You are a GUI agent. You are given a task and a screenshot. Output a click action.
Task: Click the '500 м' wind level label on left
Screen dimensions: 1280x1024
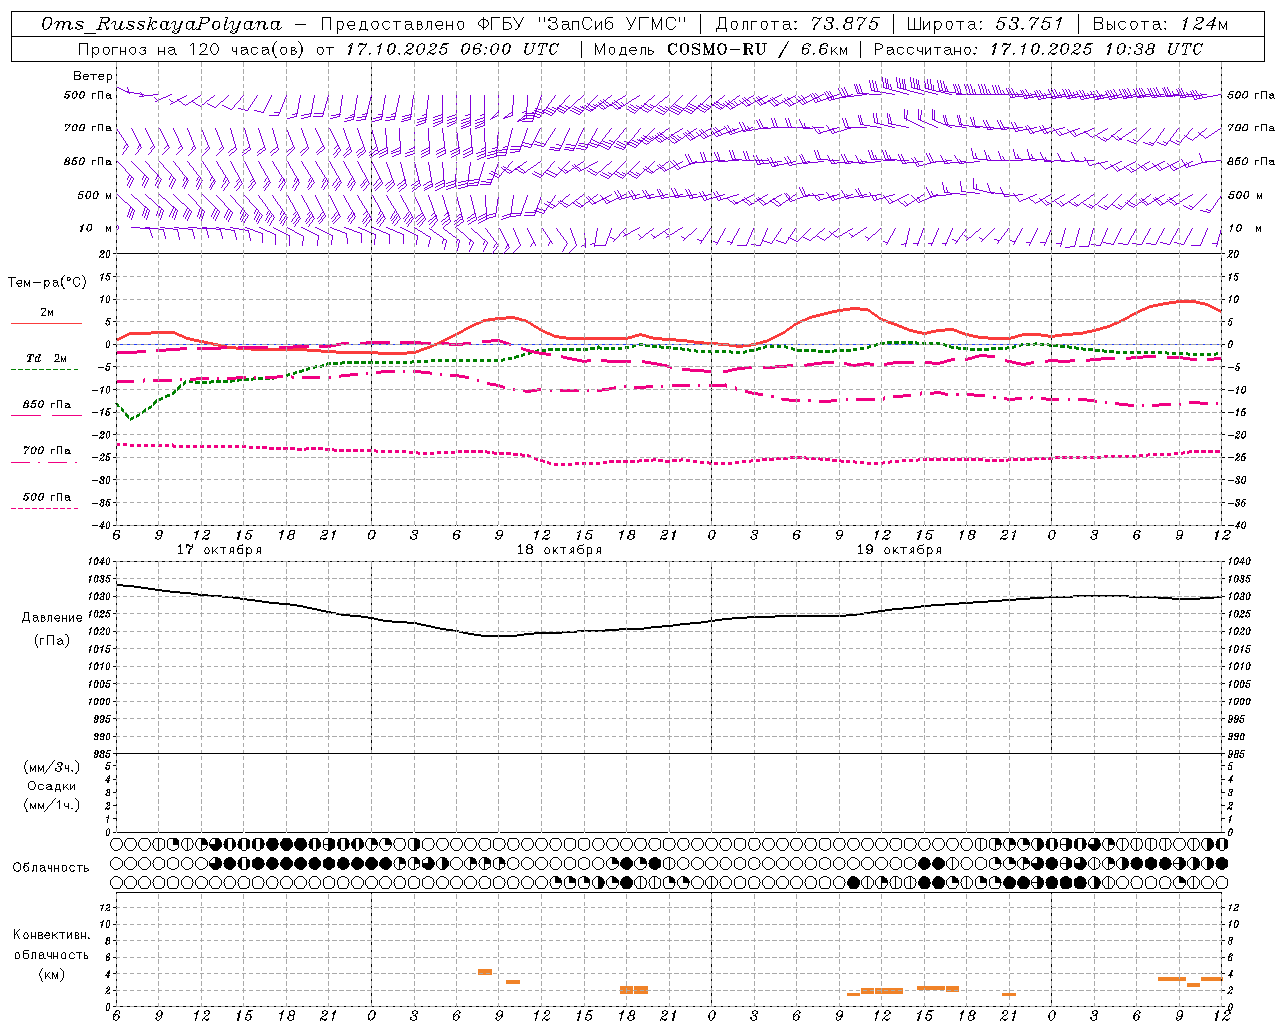click(95, 195)
